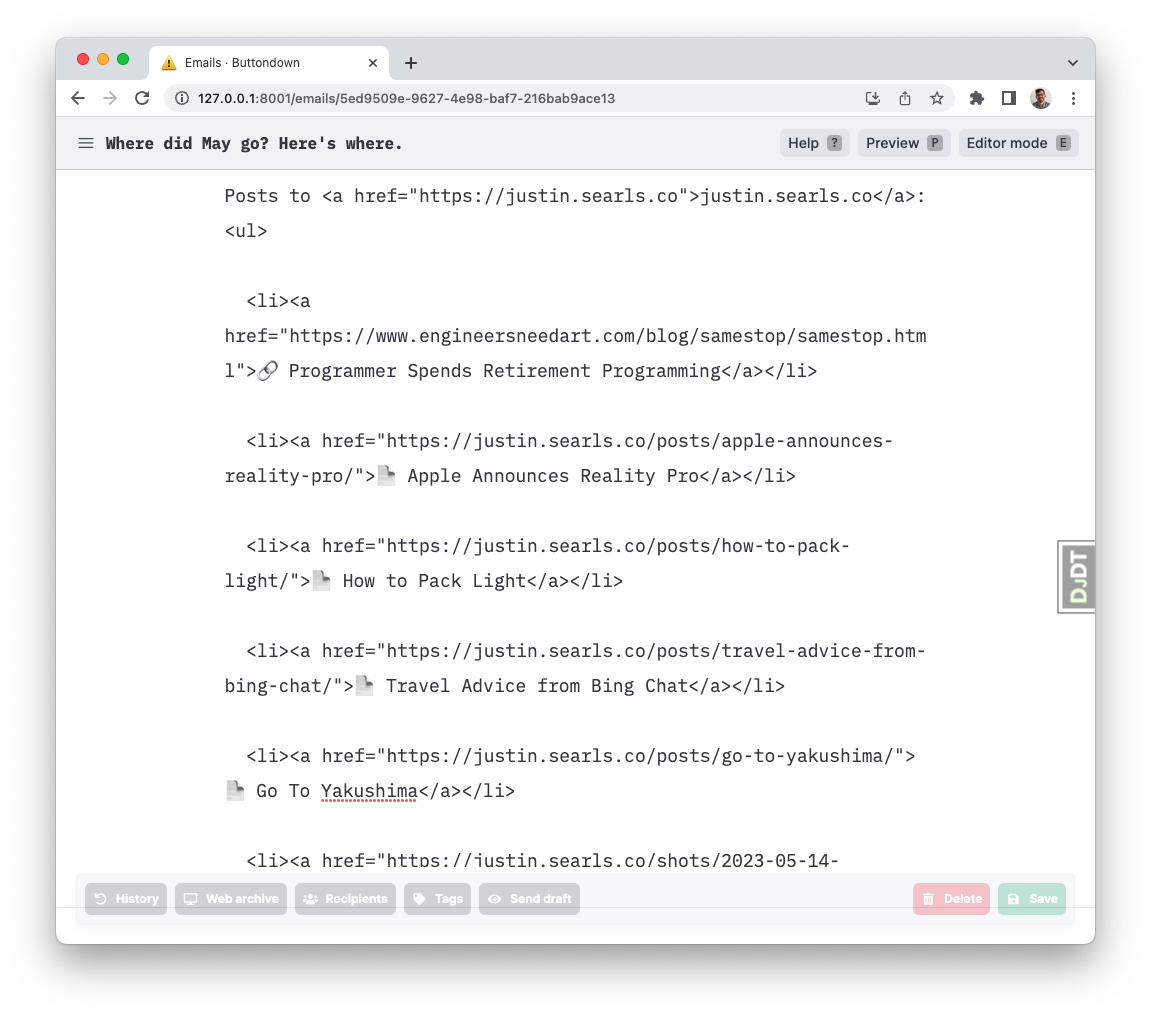Select the Emails · Buttondown tab
Image resolution: width=1151 pixels, height=1018 pixels.
click(269, 63)
